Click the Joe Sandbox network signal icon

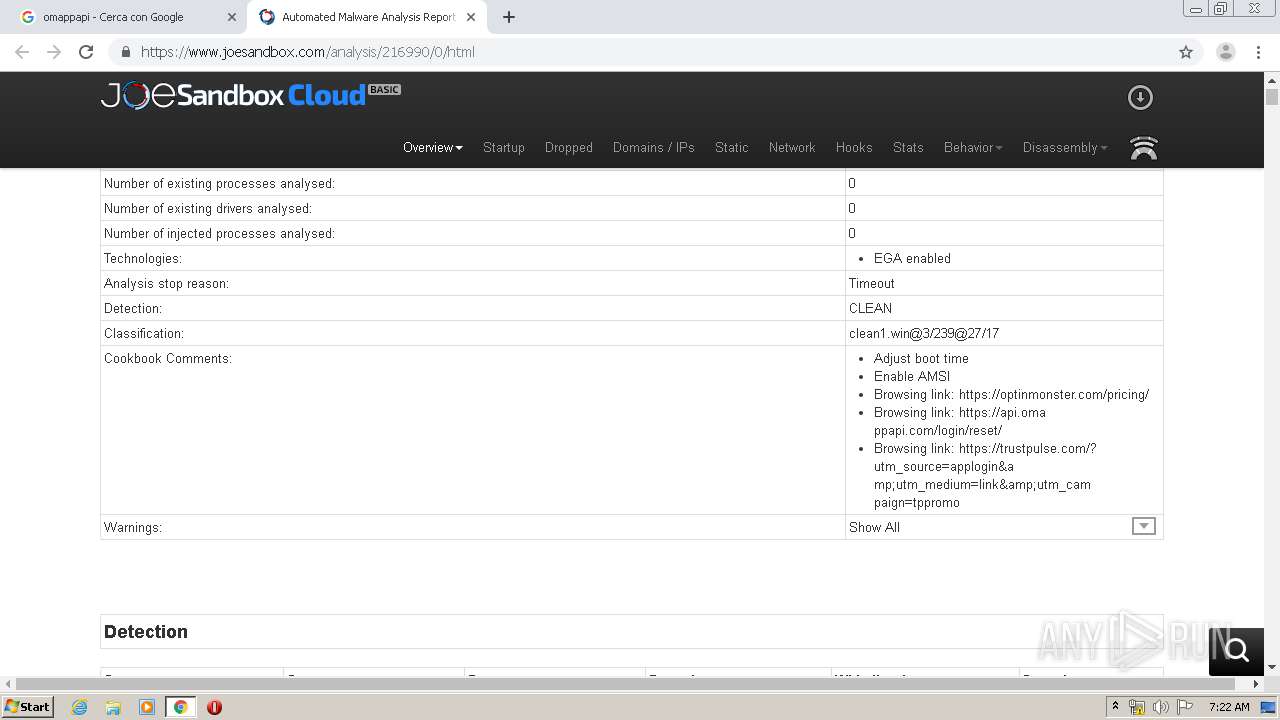1143,148
